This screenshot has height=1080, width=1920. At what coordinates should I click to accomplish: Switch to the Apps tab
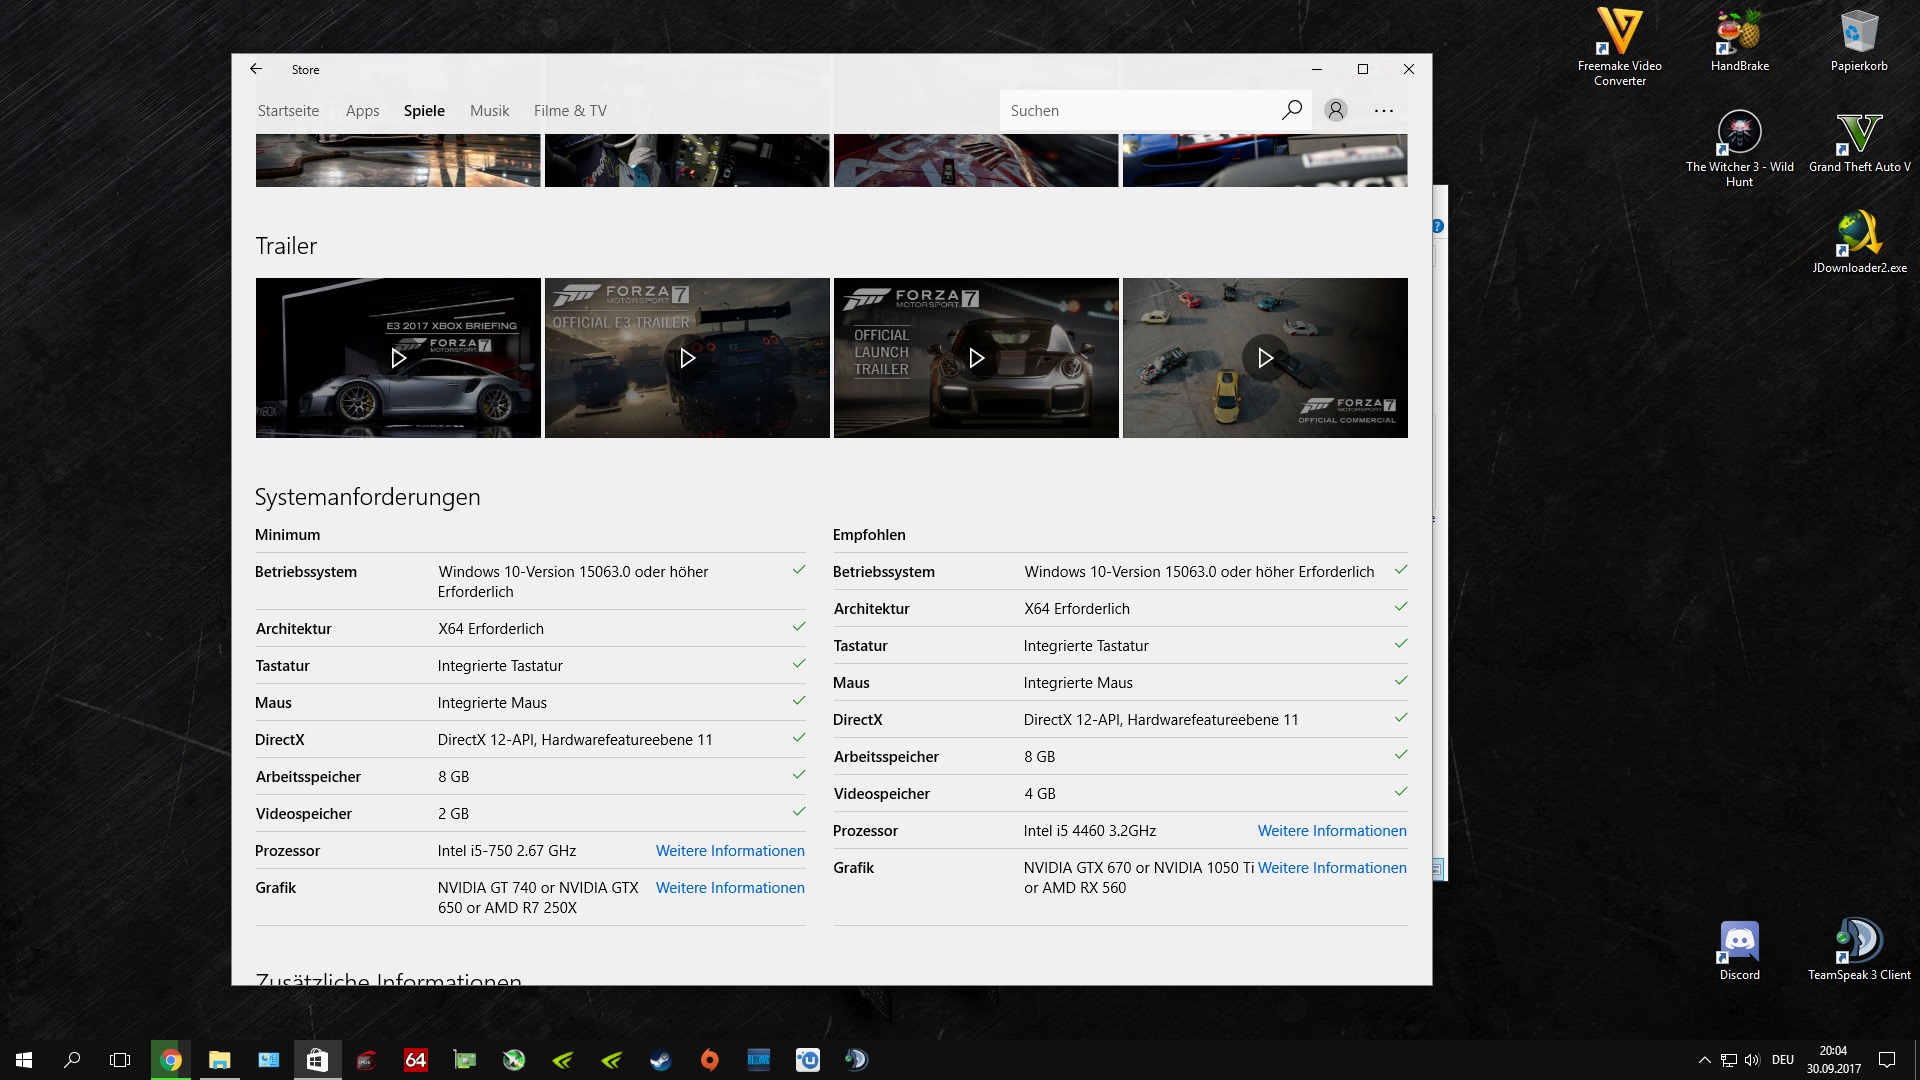click(362, 111)
